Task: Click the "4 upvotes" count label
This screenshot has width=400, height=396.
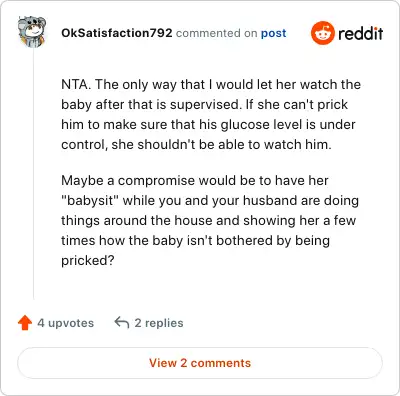Action: coord(66,323)
